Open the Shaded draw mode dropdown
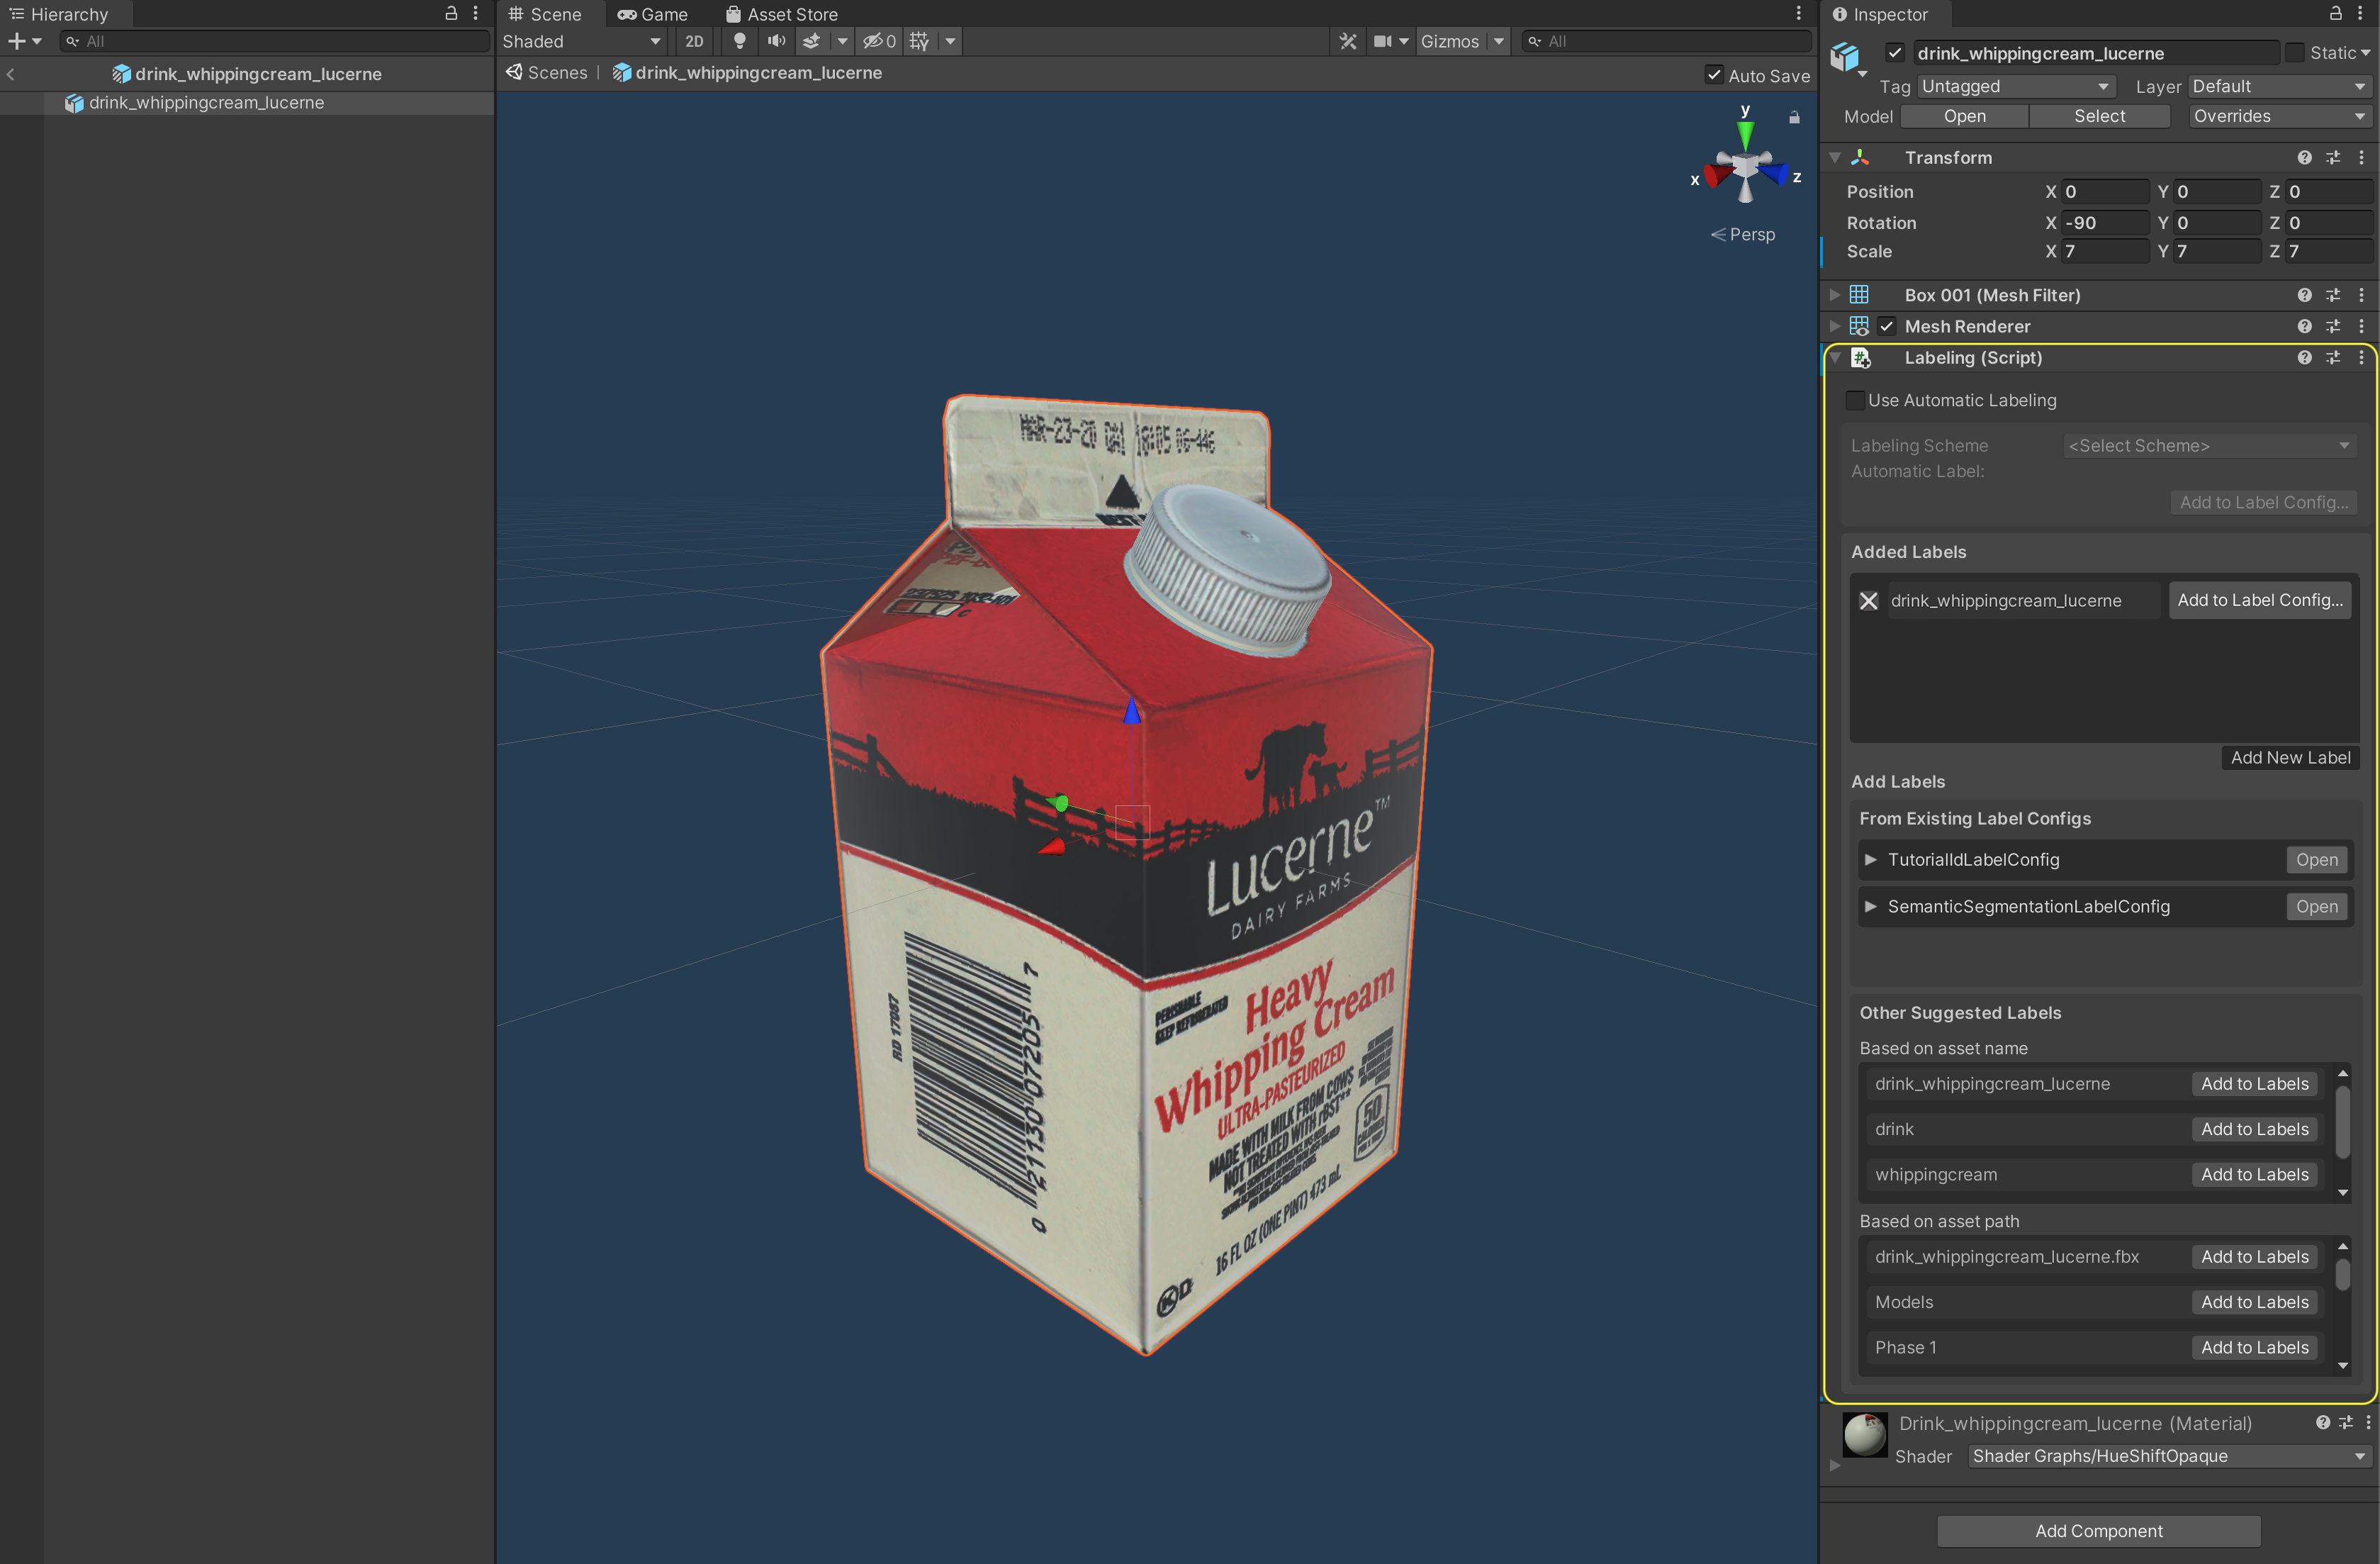This screenshot has height=1564, width=2380. tap(581, 41)
